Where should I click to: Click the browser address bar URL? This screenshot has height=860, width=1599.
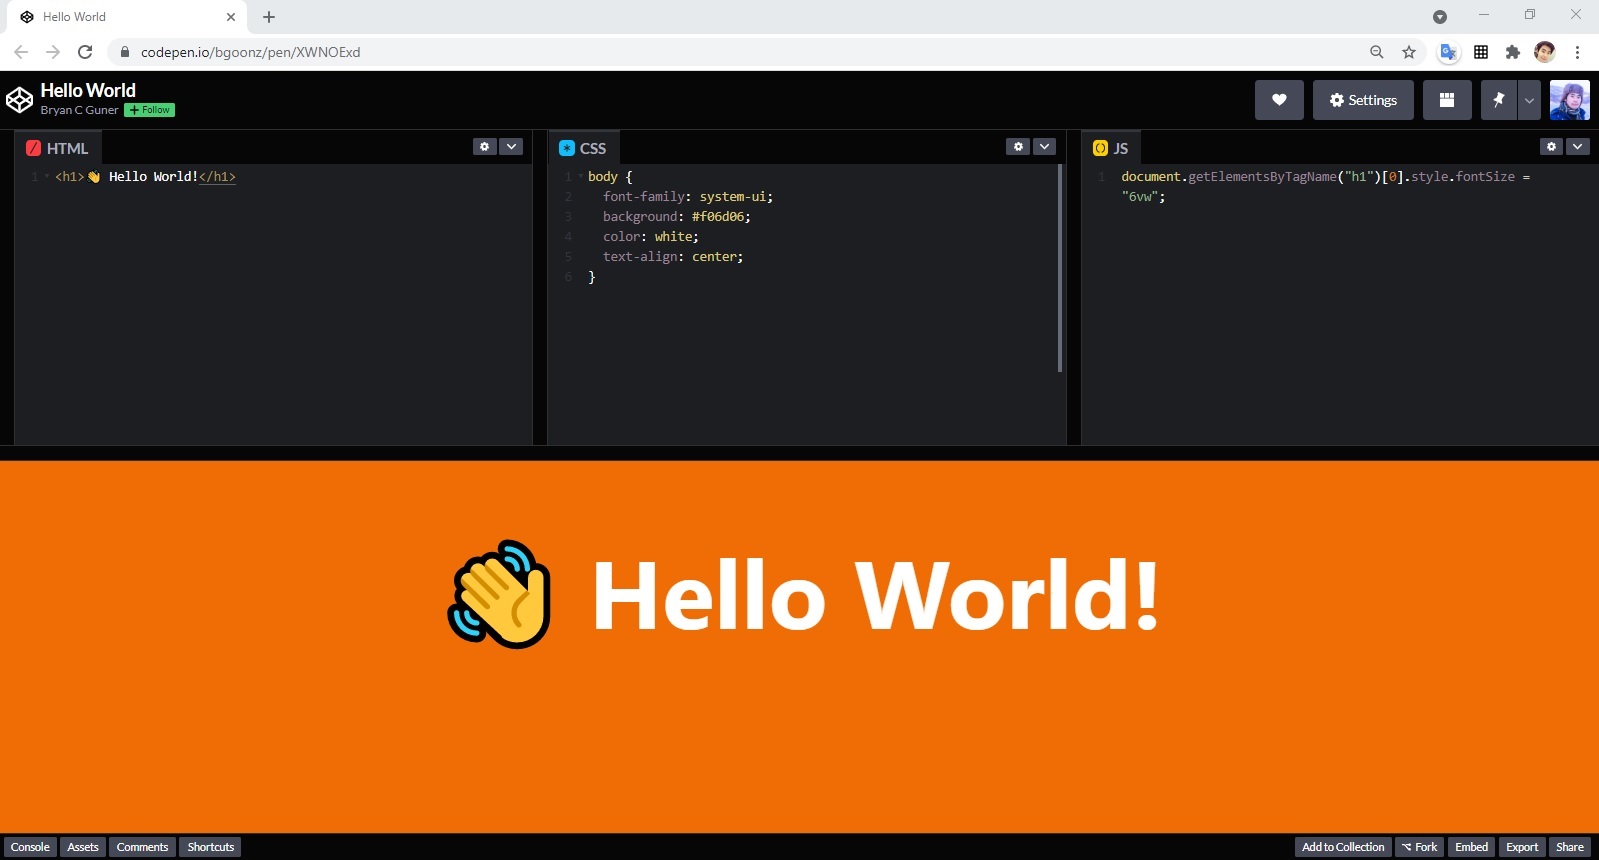click(250, 52)
